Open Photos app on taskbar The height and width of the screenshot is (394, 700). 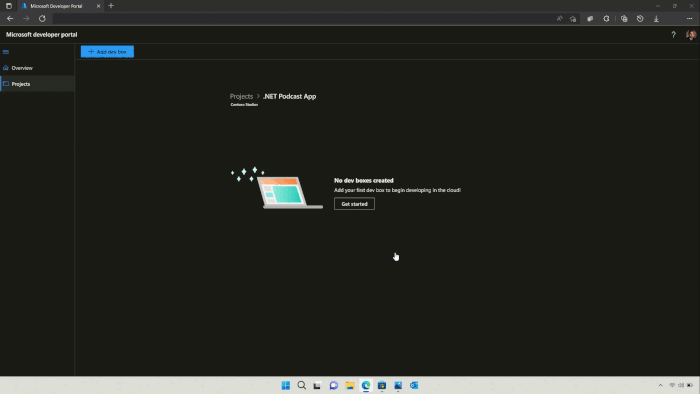(398, 385)
